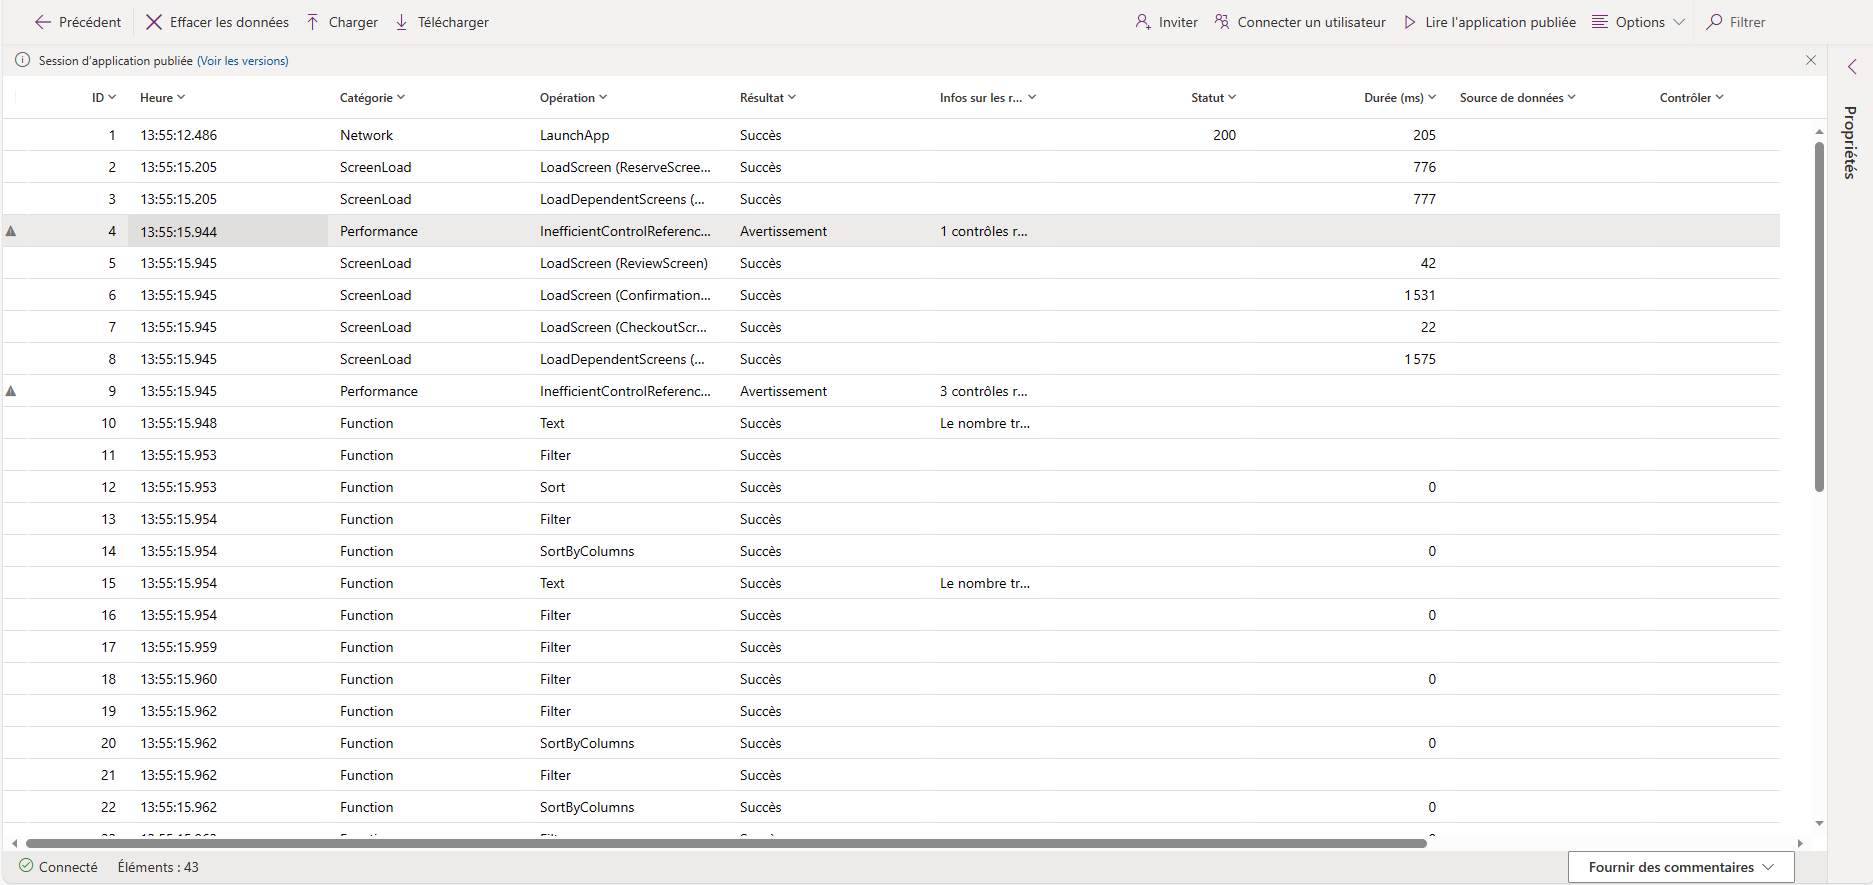Click the info icon beside Session d'application publiée
1873x885 pixels.
[22, 60]
